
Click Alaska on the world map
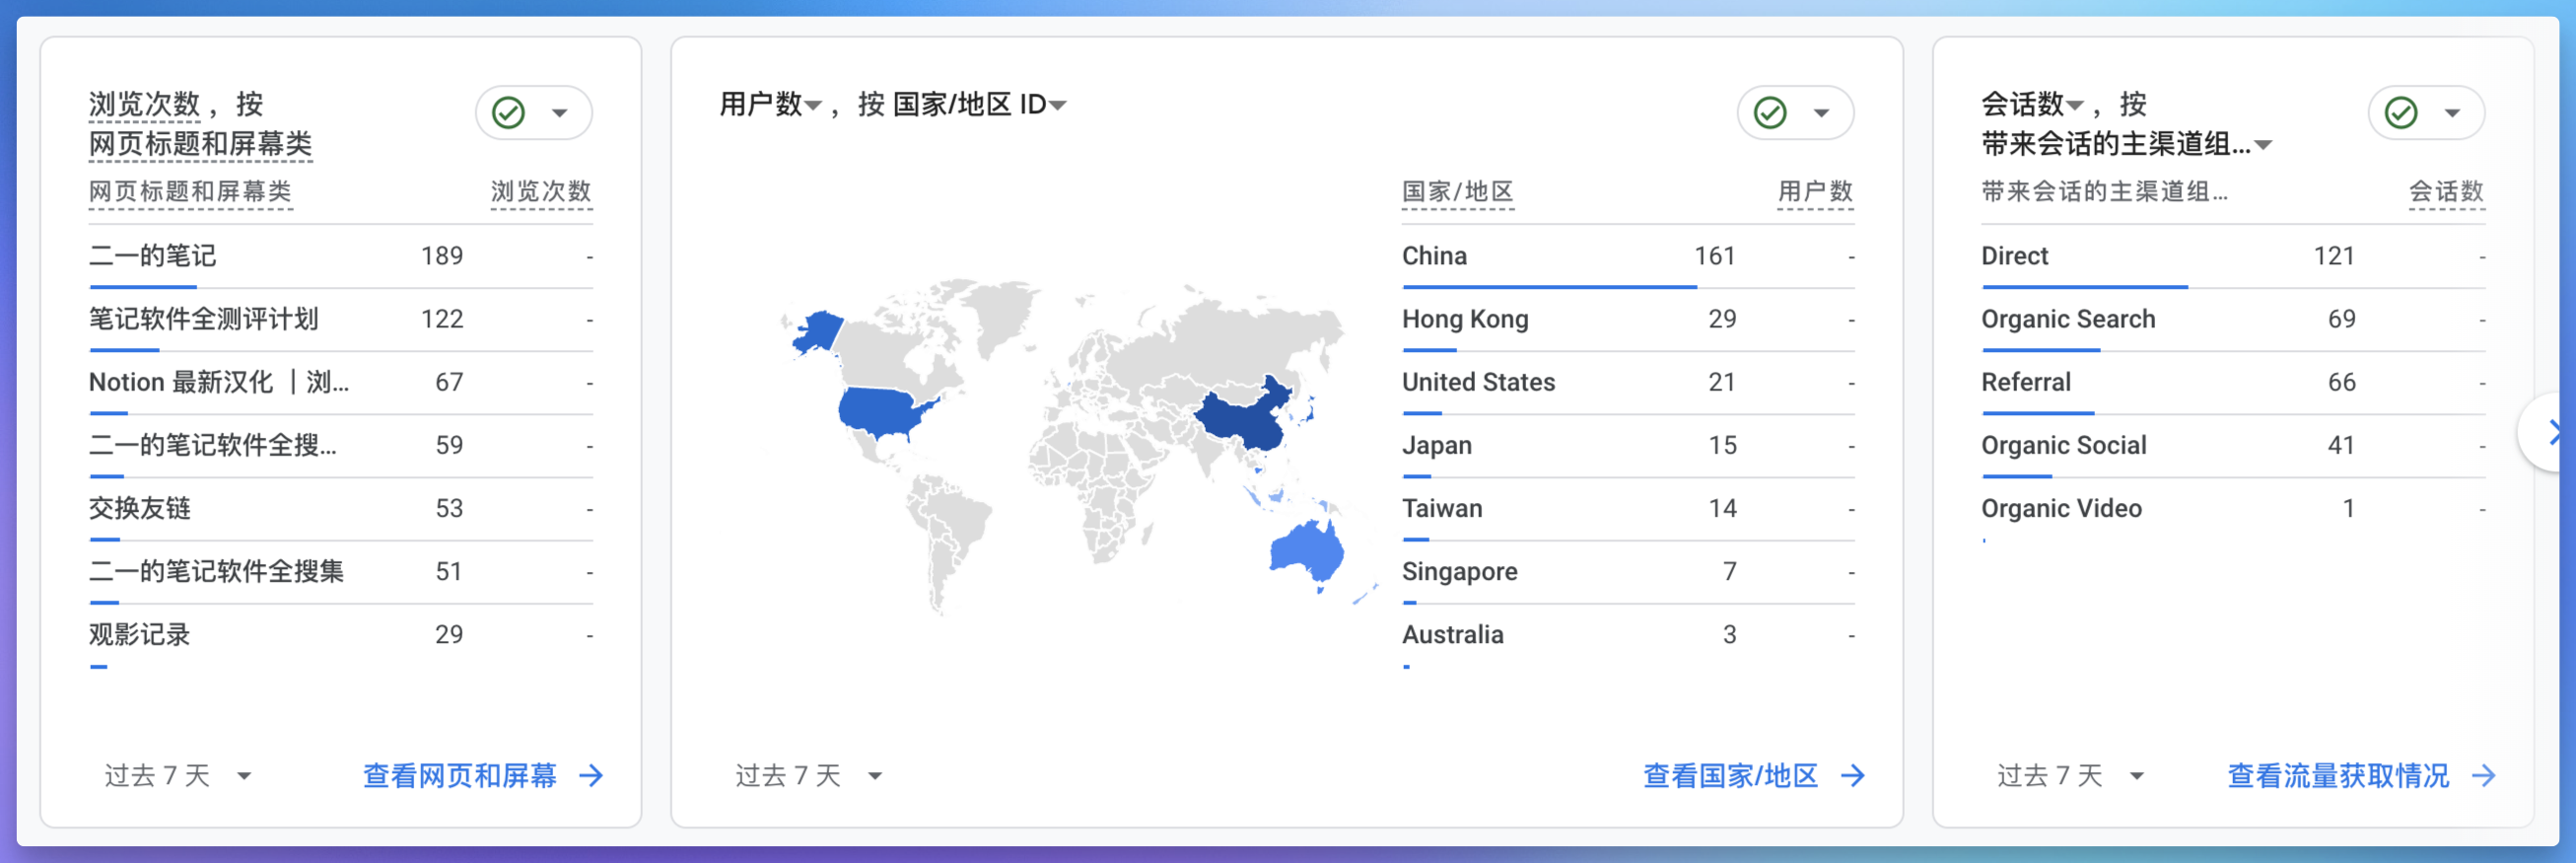(x=819, y=332)
